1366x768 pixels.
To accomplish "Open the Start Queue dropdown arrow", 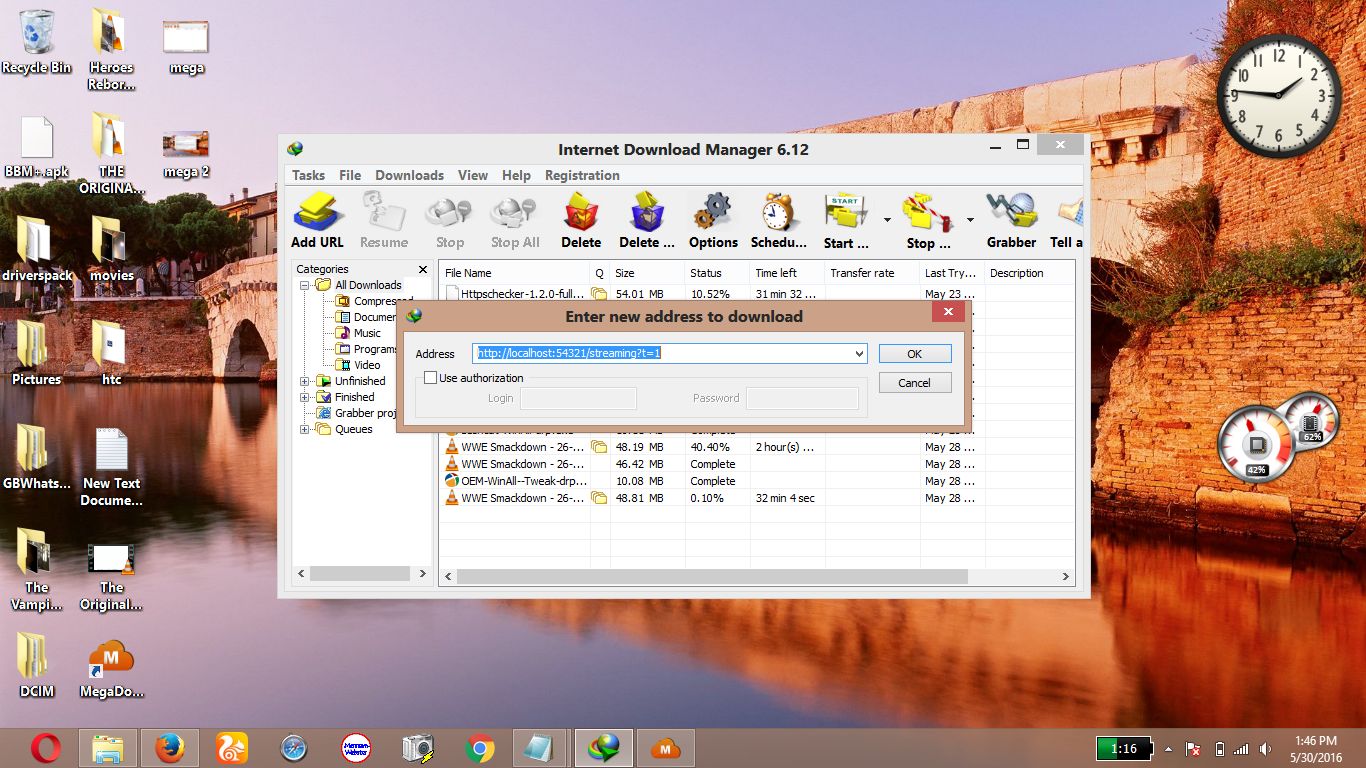I will (887, 220).
